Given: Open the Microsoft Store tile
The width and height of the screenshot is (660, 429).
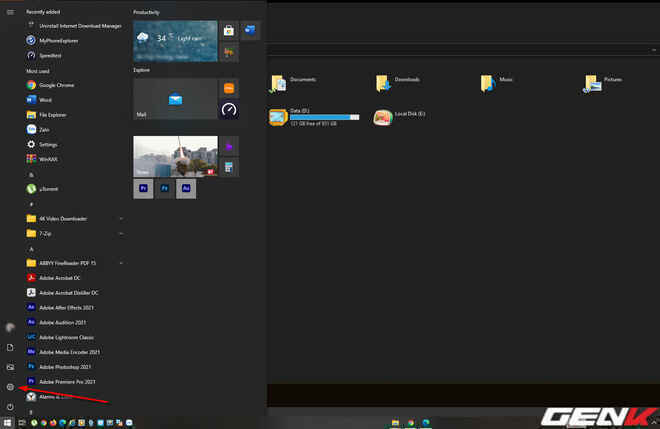Looking at the screenshot, I should click(229, 30).
